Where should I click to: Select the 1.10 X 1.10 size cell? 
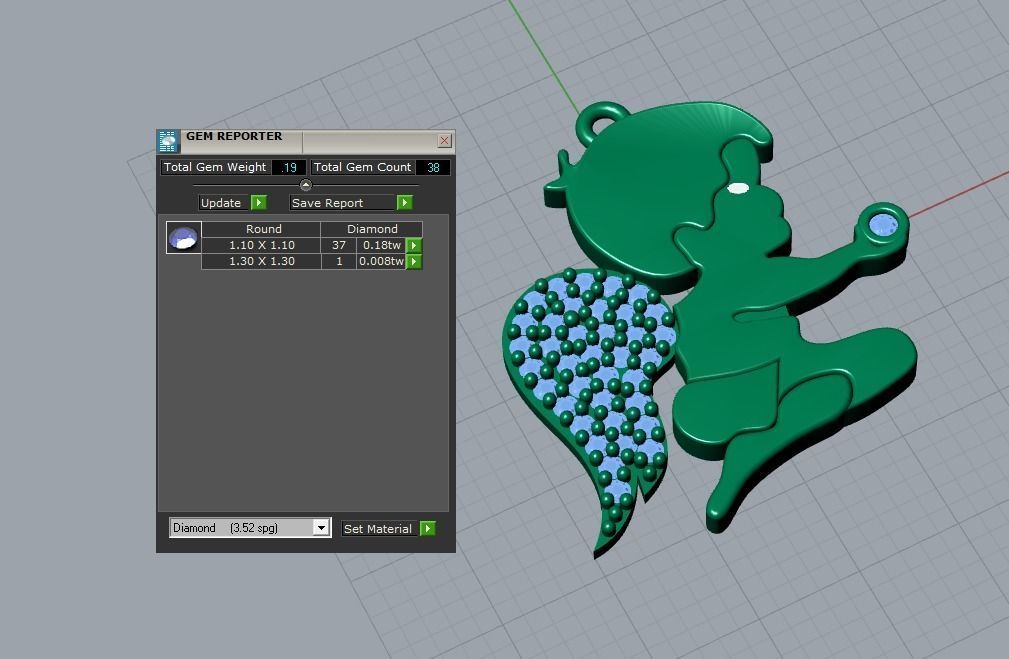[x=261, y=245]
